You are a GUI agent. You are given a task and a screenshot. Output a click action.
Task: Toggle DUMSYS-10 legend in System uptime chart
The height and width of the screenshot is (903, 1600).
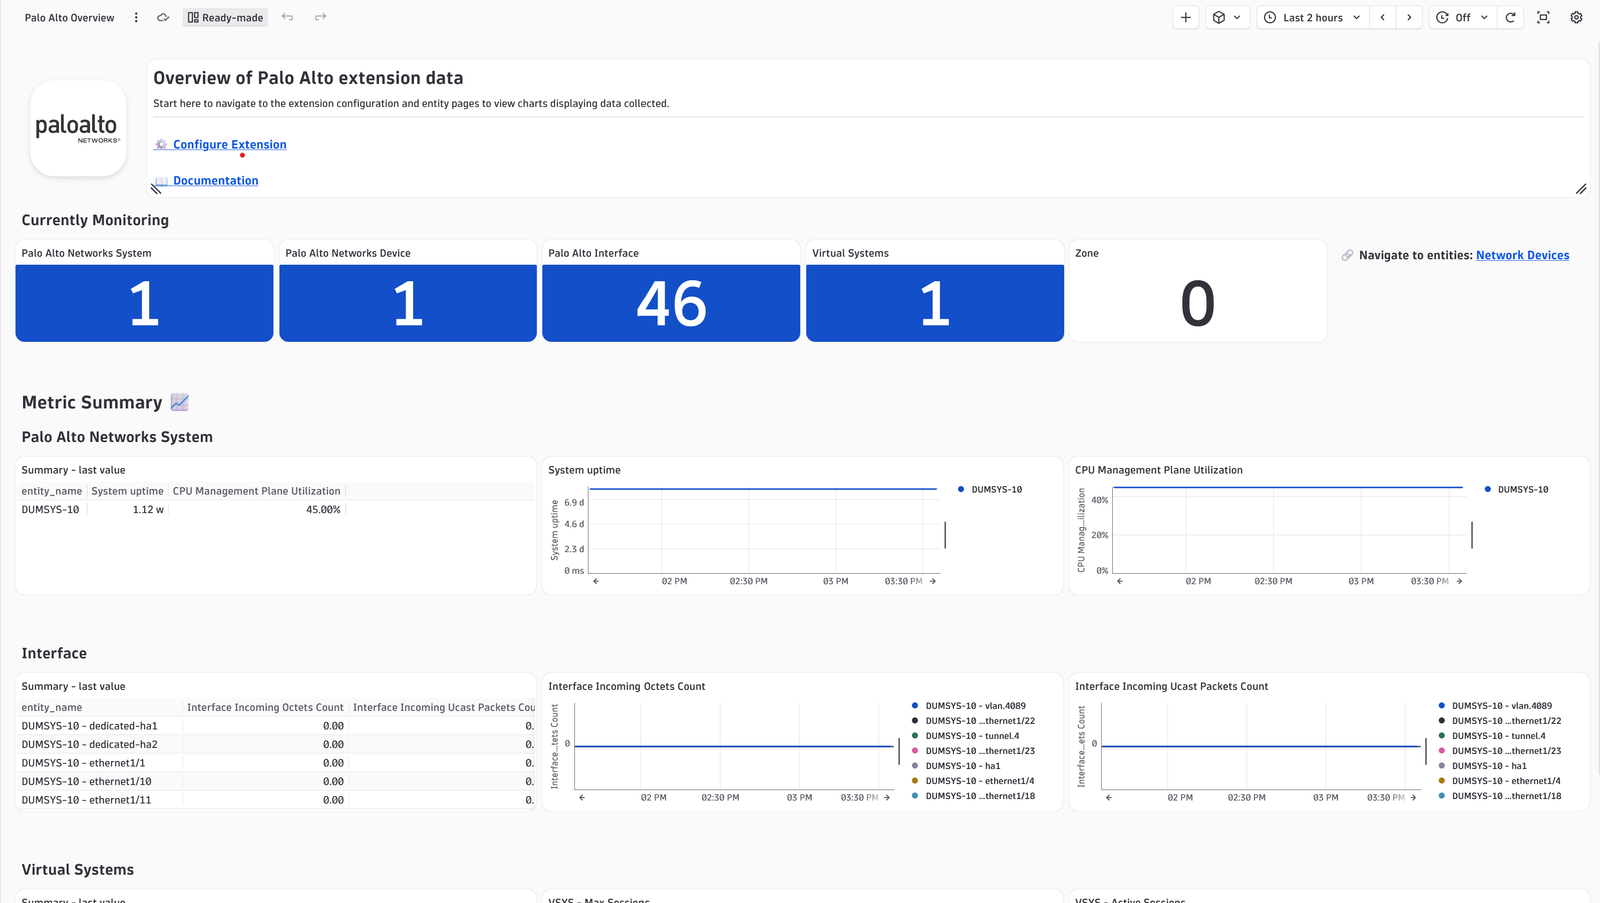coord(990,489)
